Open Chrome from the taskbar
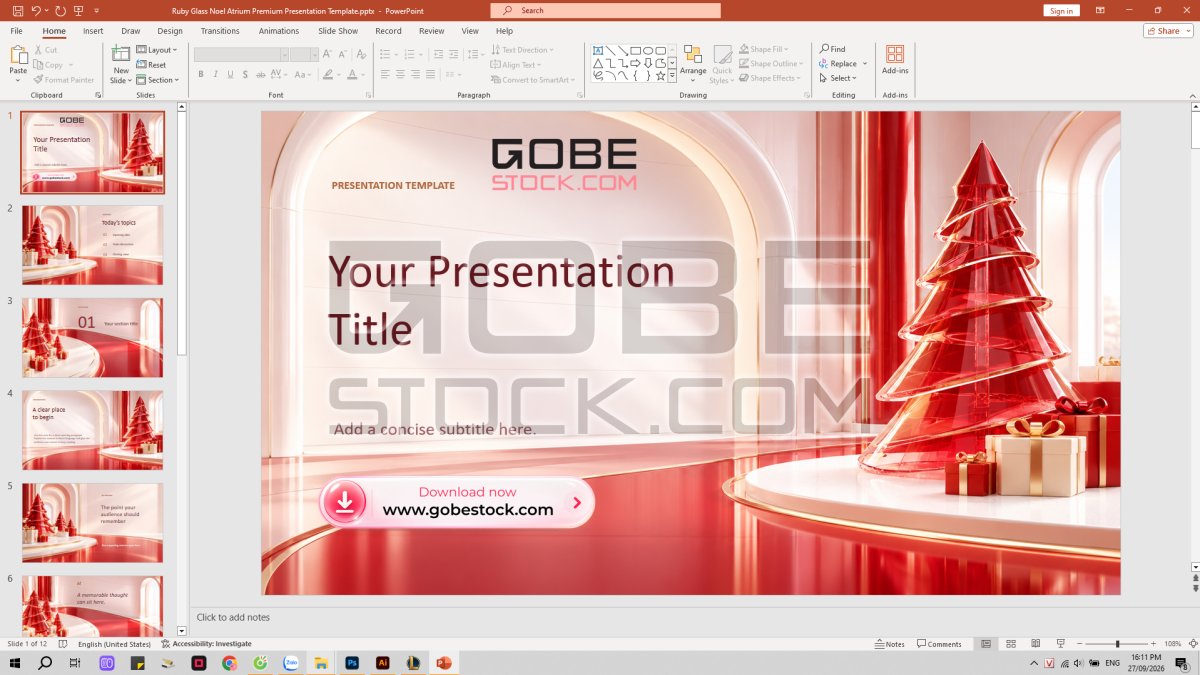1200x675 pixels. coord(229,663)
